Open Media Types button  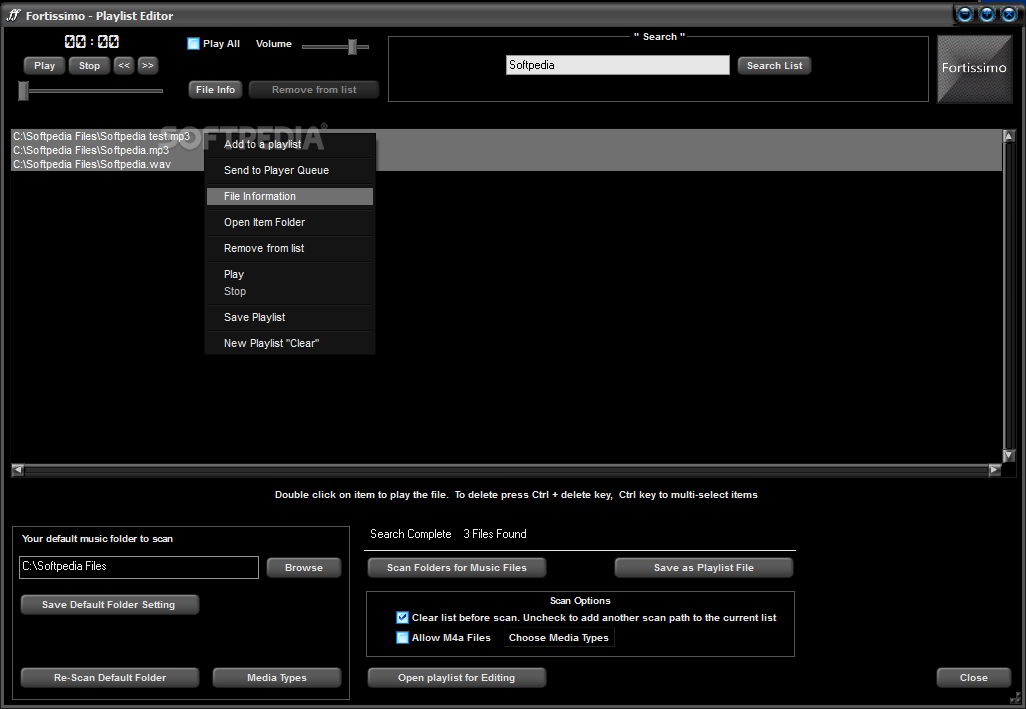277,678
